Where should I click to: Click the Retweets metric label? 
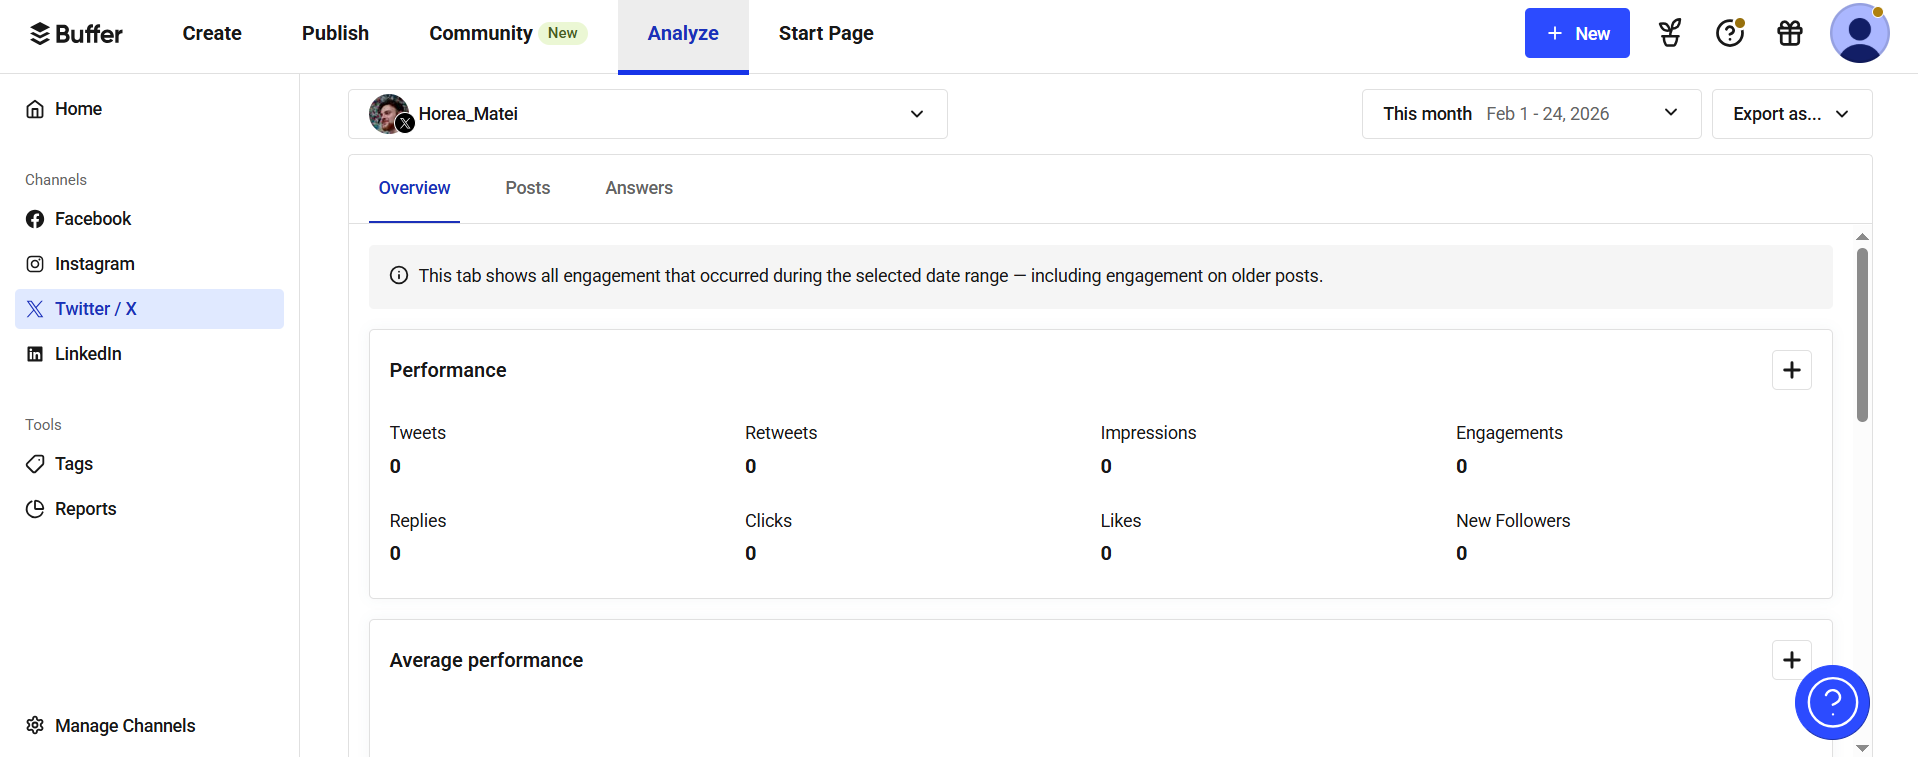point(781,433)
